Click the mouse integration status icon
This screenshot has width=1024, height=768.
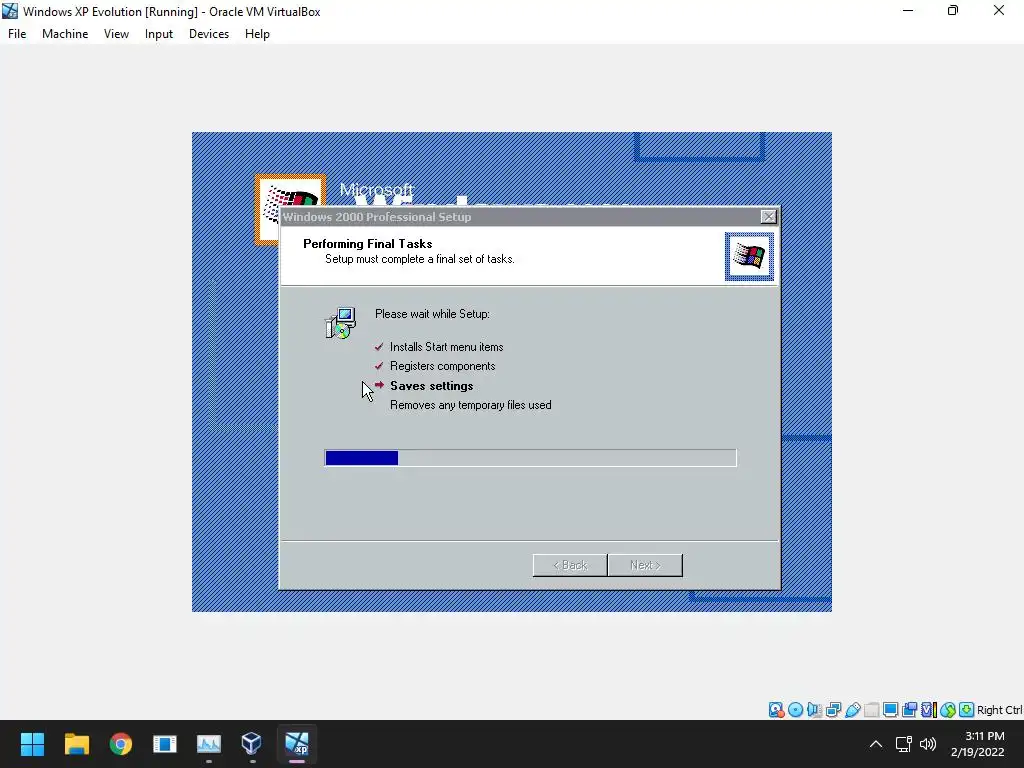(948, 710)
